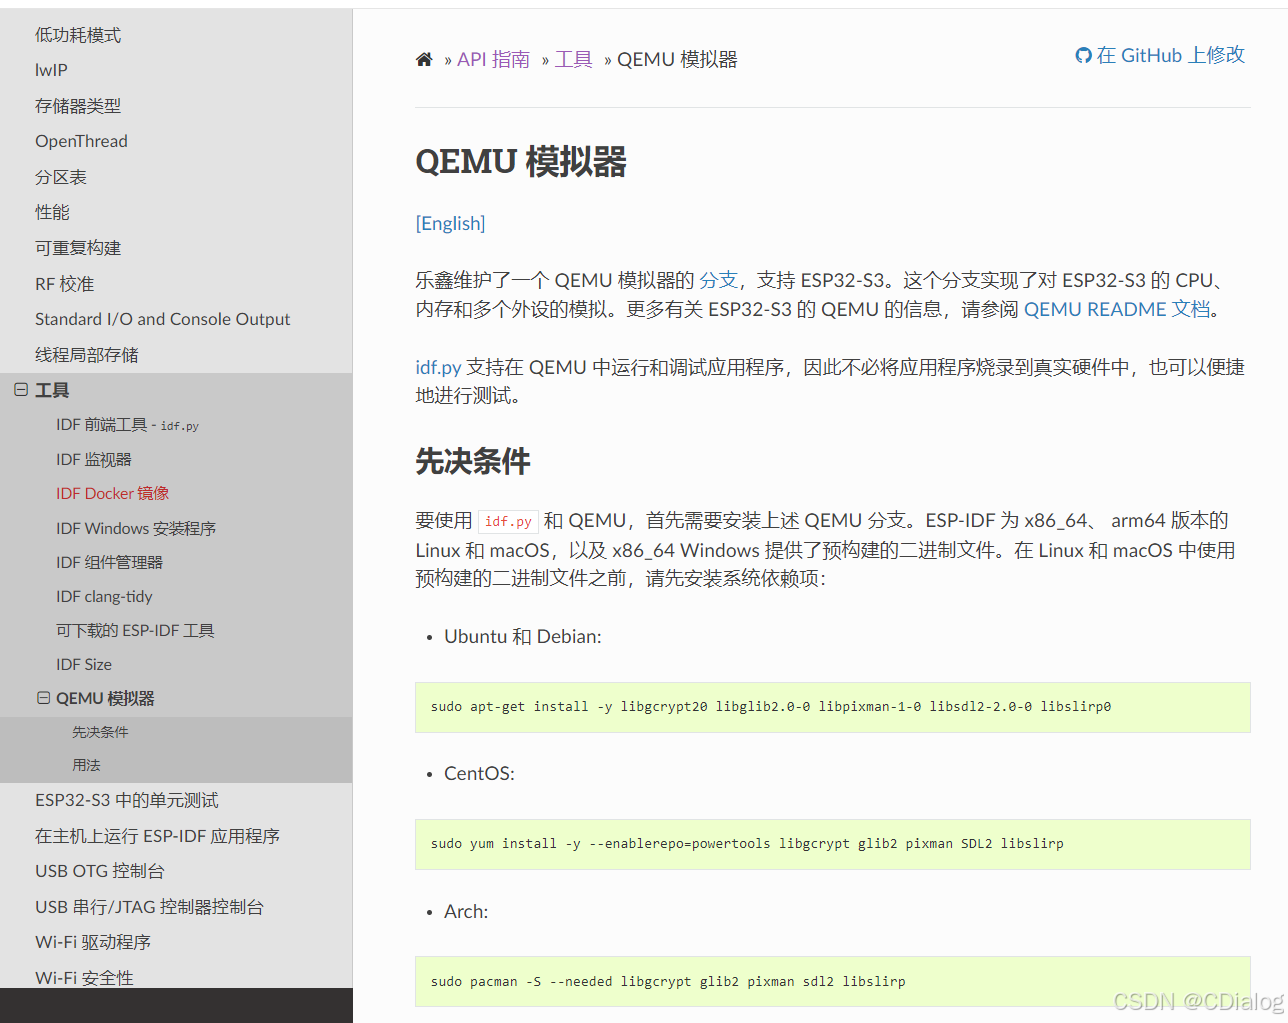Screen dimensions: 1288x1023
Task: Open API 指南 breadcrumb link
Action: click(493, 60)
